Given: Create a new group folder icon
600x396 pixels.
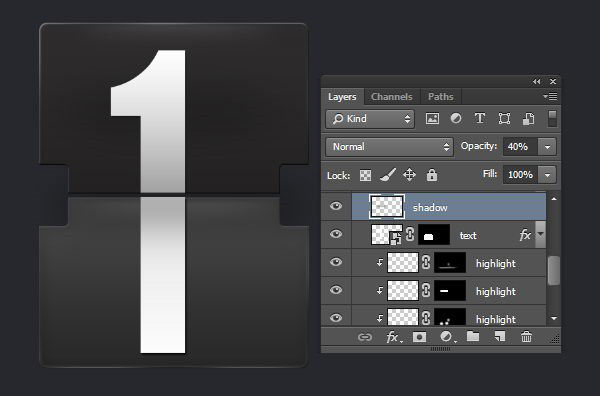Looking at the screenshot, I should [x=473, y=337].
